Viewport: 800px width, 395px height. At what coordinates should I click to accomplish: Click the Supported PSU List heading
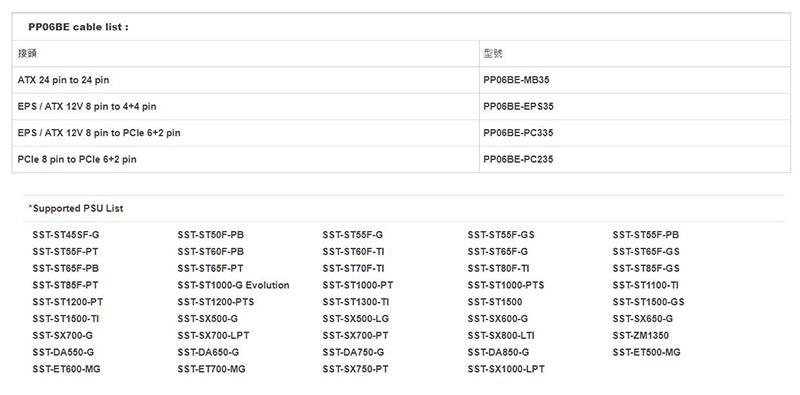point(76,208)
